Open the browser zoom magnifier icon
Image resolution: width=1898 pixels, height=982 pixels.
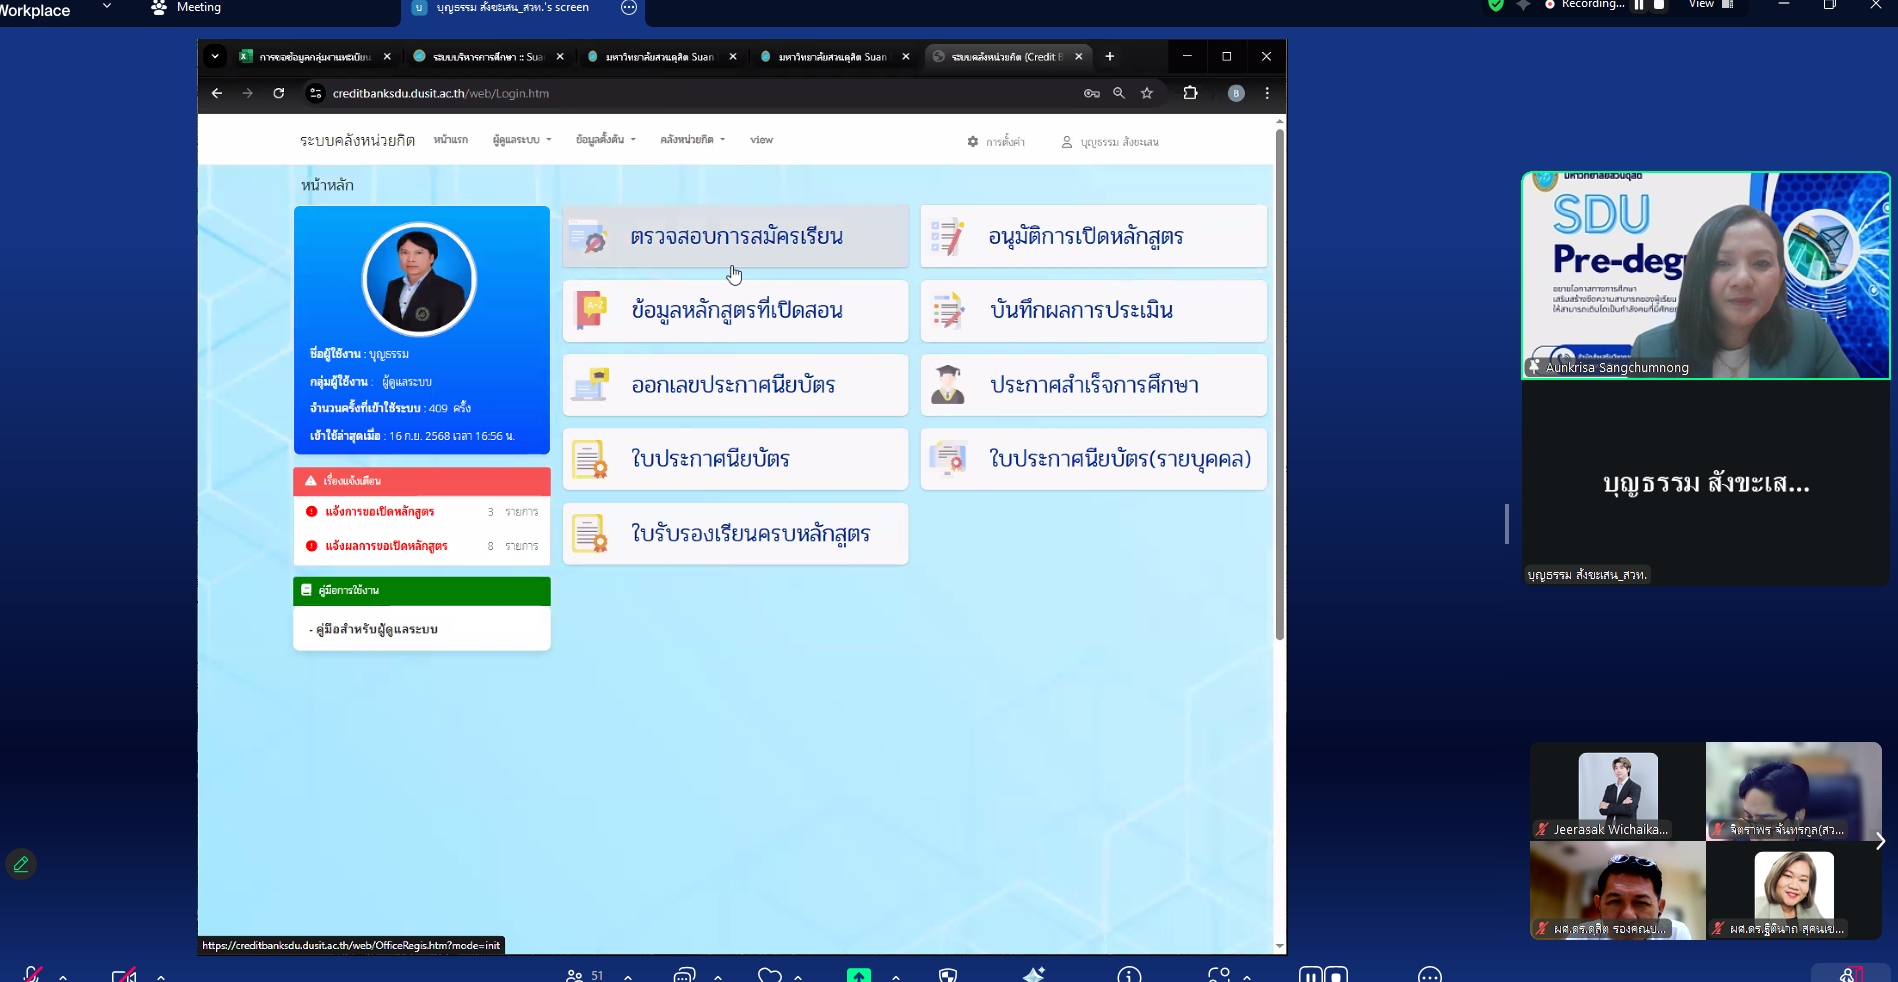1119,93
